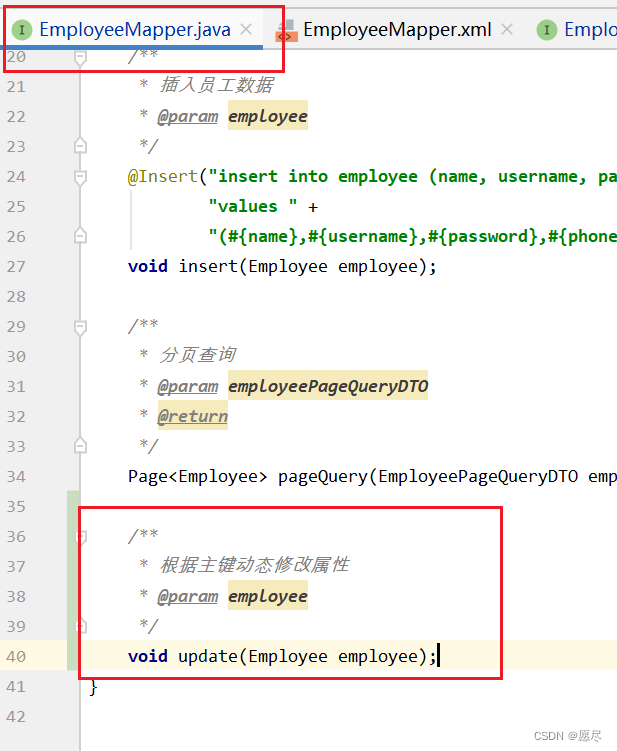617x751 pixels.
Task: Click the fold end marker at line 26
Action: coord(80,236)
